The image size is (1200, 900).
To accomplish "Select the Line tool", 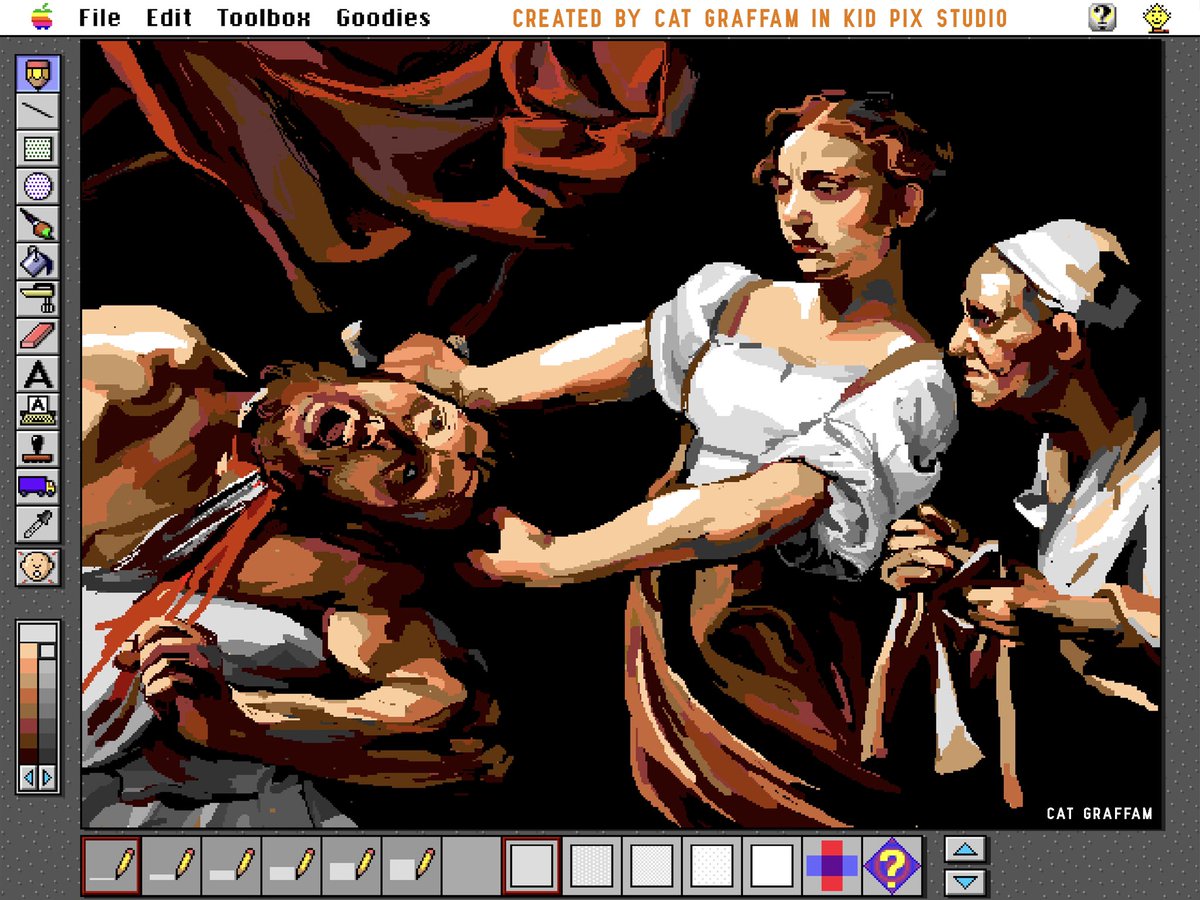I will 38,111.
